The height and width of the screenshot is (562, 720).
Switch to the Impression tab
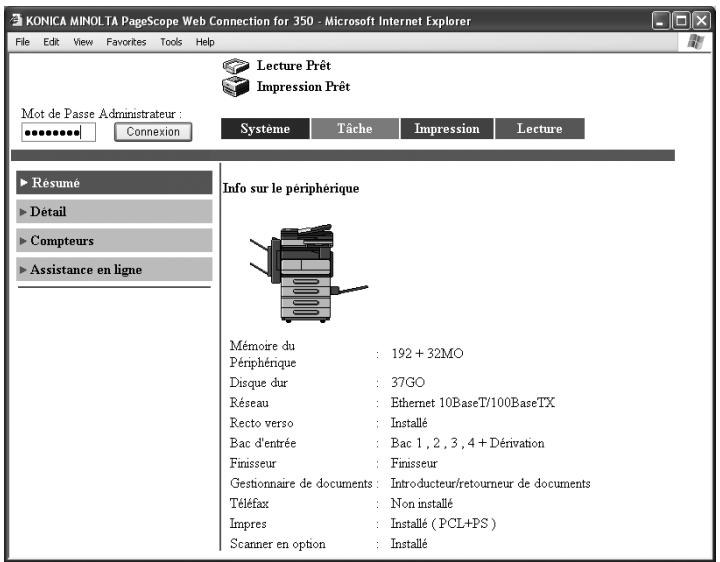[x=447, y=129]
